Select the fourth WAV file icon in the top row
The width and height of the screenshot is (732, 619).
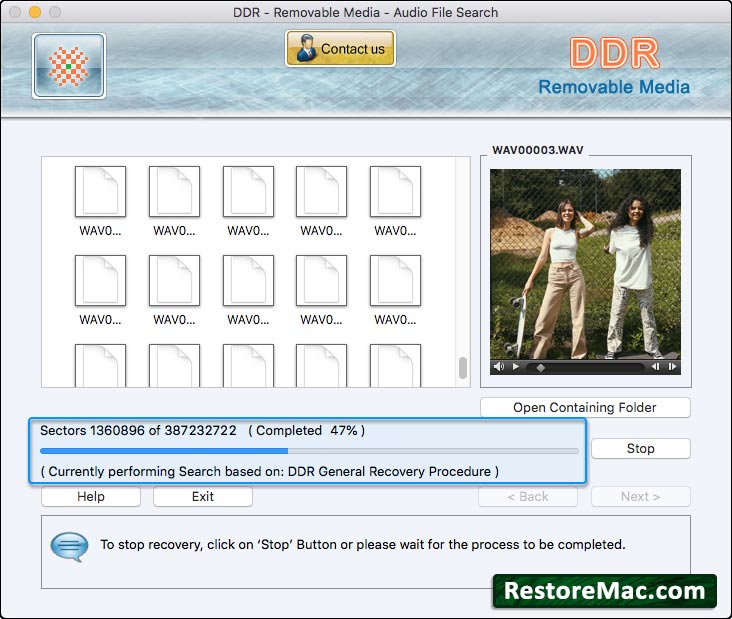click(321, 191)
